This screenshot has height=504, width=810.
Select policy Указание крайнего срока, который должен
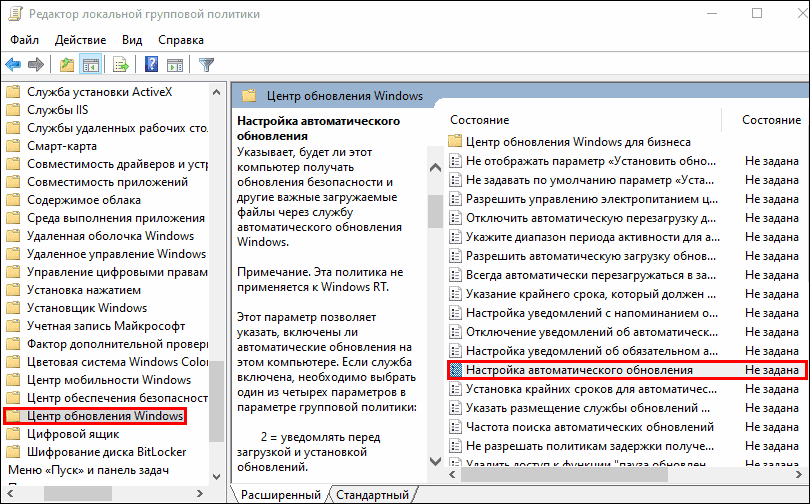pos(591,294)
